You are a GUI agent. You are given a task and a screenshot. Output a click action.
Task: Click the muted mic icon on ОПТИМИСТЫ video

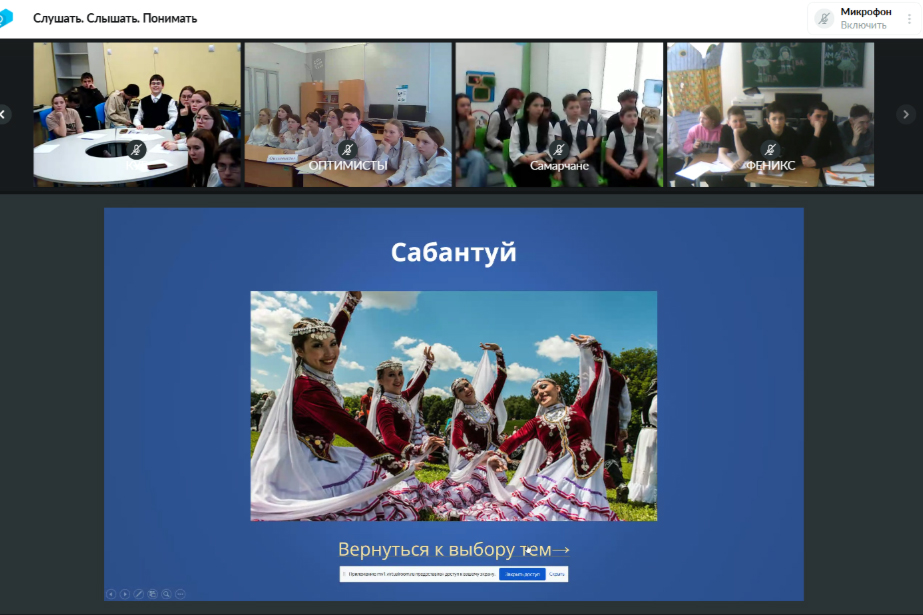tap(348, 150)
